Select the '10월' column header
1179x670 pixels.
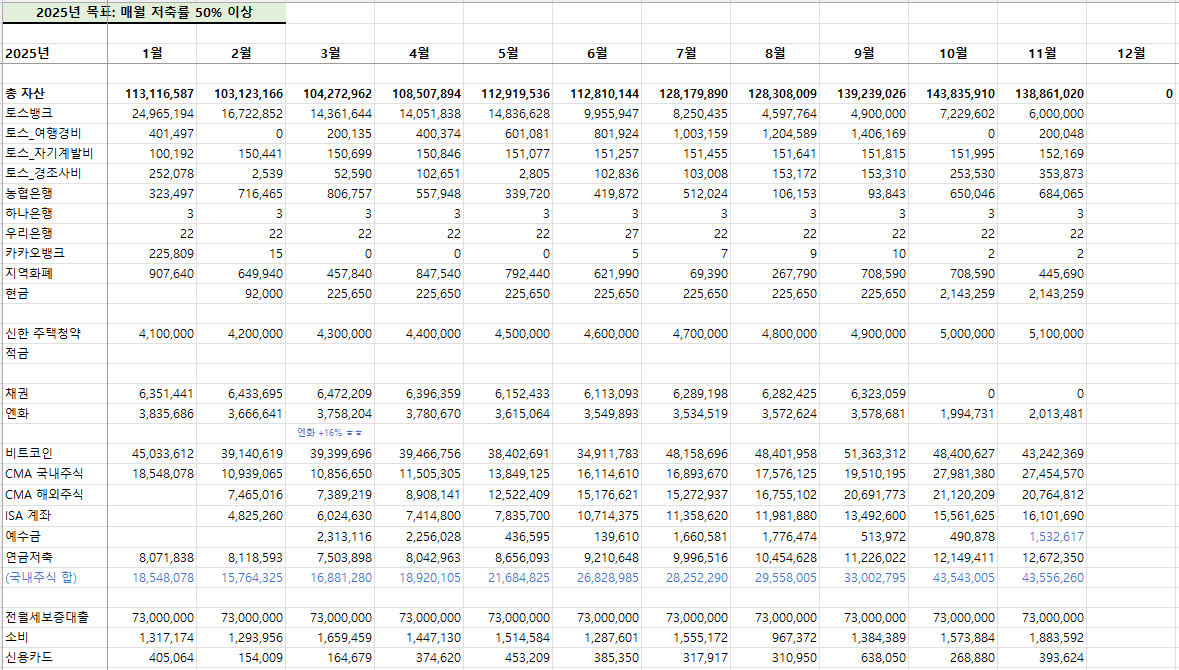953,53
